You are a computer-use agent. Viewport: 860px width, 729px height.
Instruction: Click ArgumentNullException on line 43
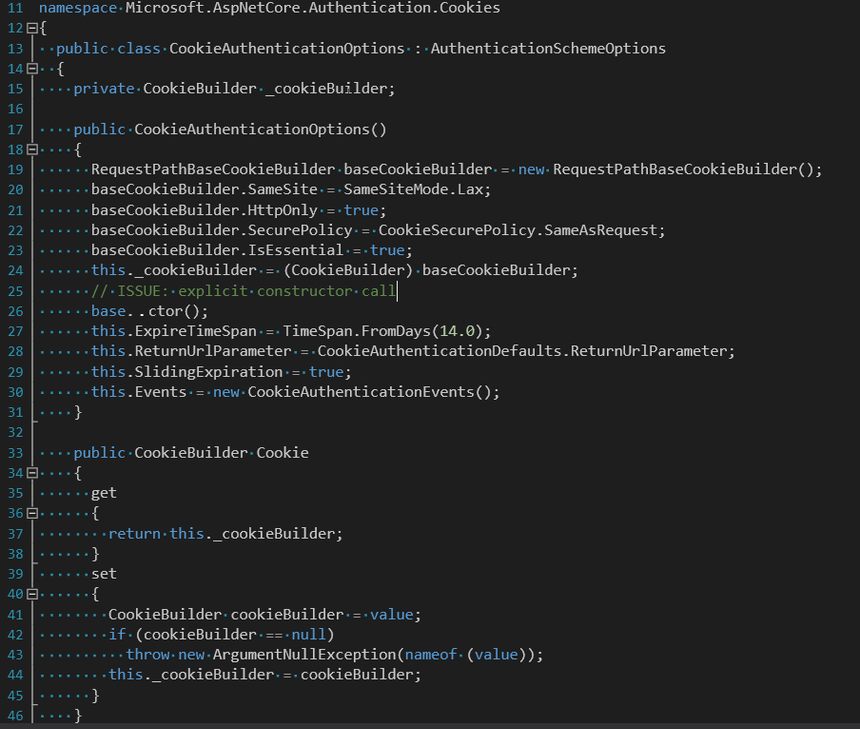pyautogui.click(x=304, y=654)
